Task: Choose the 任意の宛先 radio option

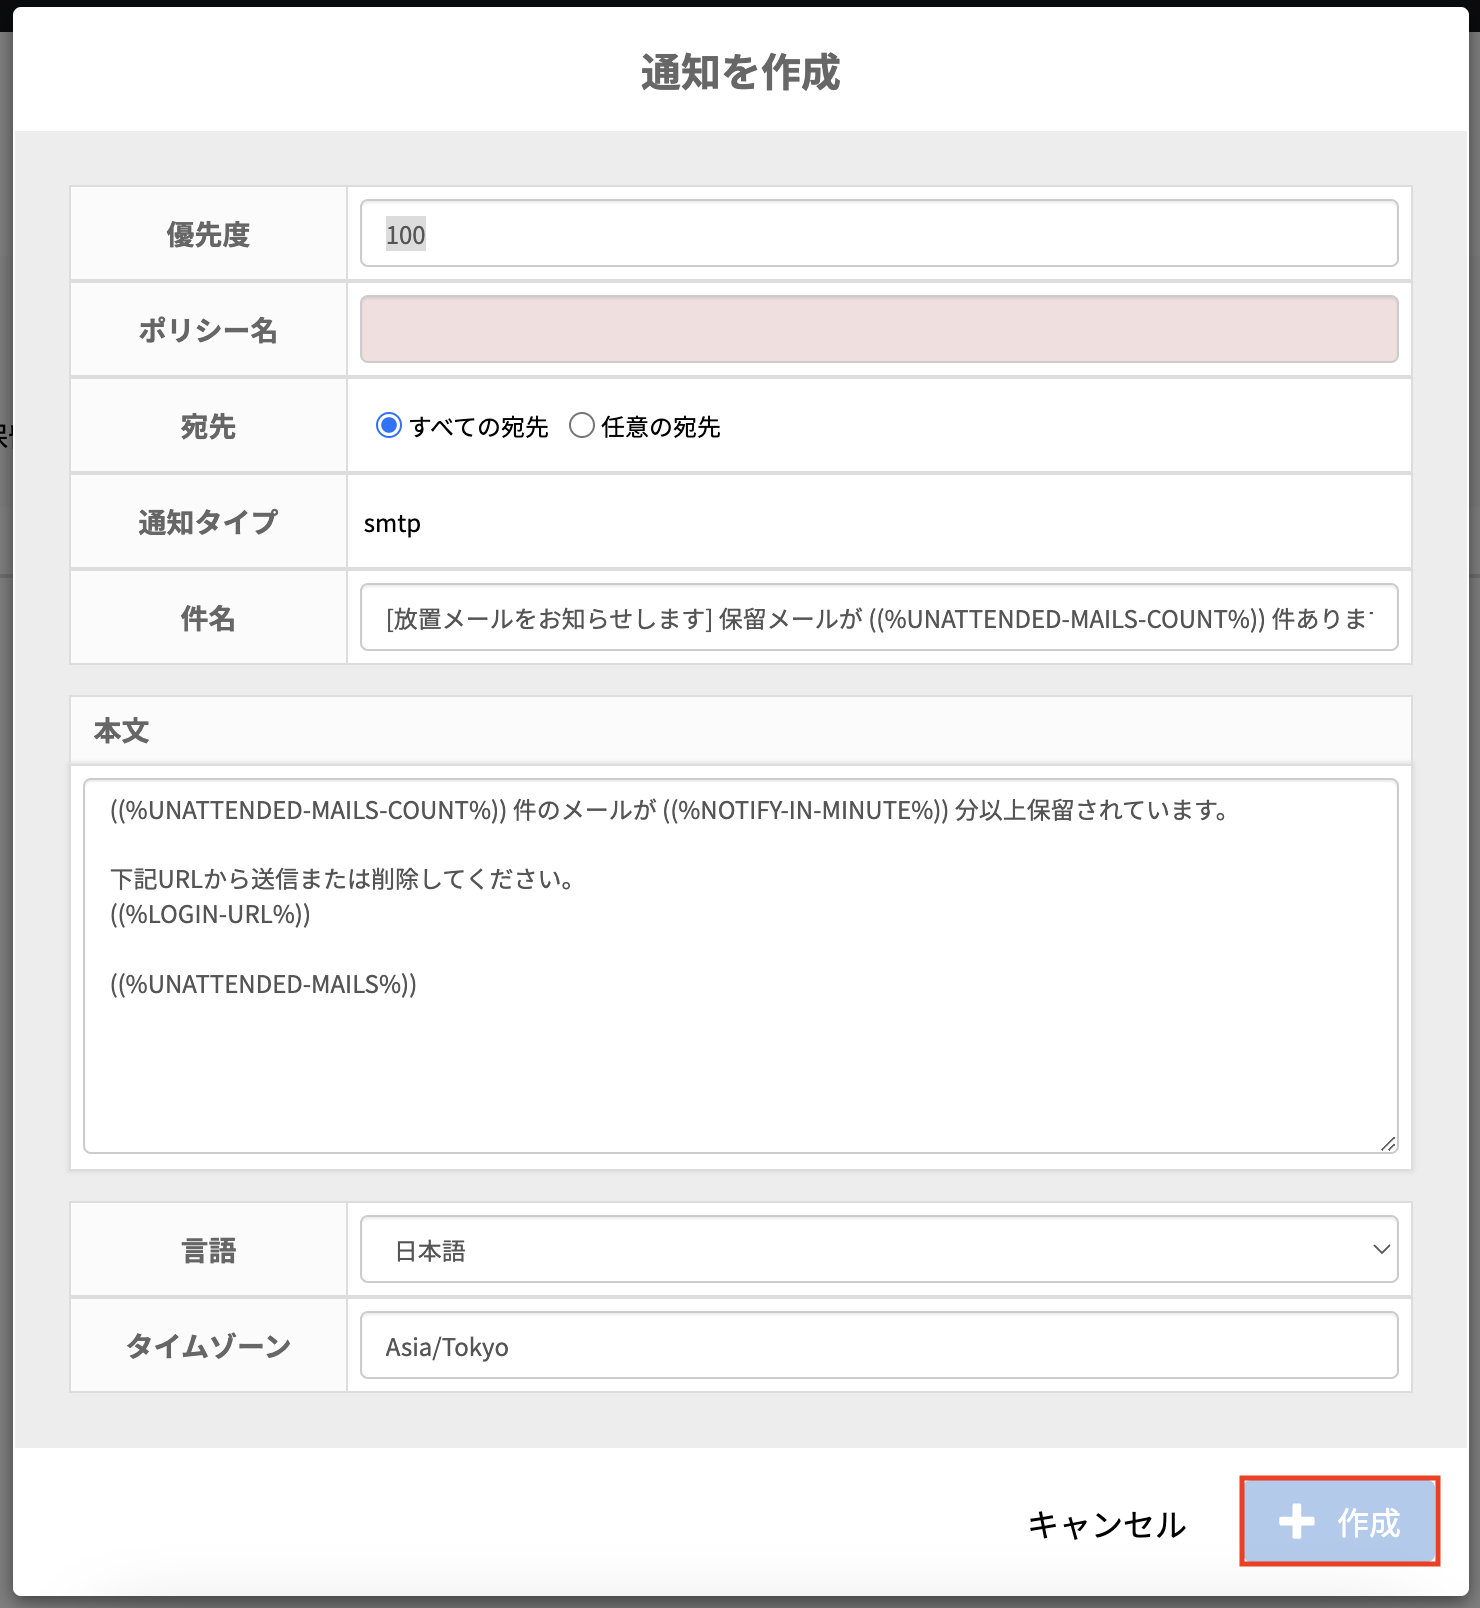Action: 581,426
